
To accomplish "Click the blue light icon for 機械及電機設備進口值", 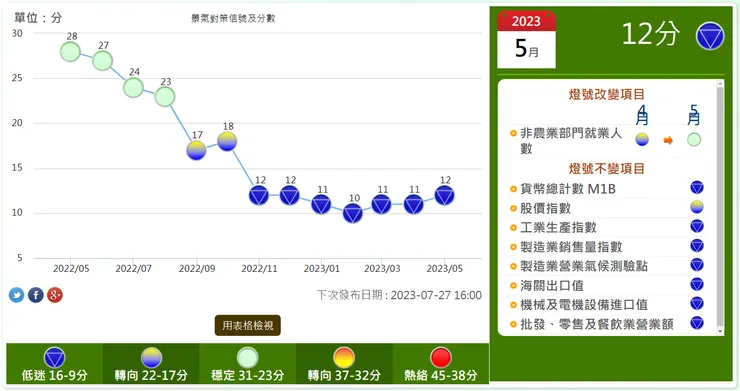I will coord(697,303).
